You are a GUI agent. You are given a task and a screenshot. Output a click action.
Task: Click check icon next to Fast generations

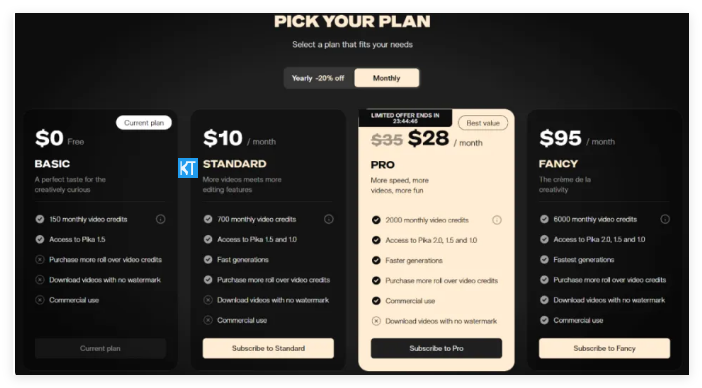pos(208,260)
